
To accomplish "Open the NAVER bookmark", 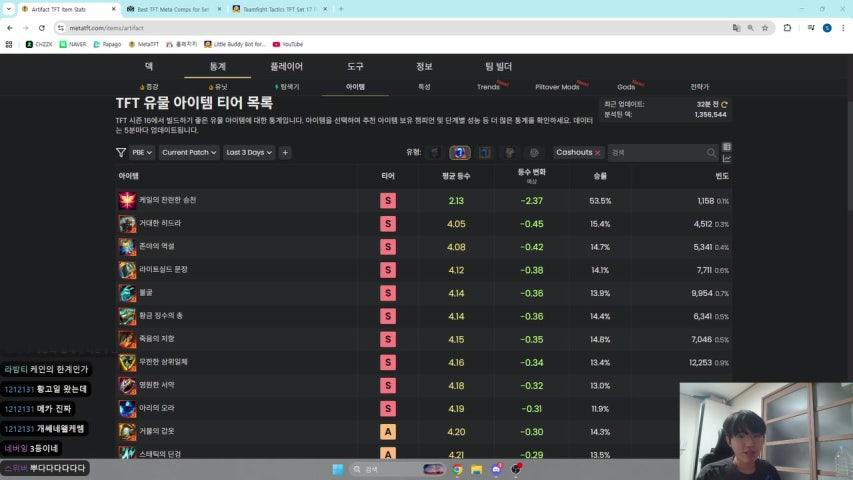I will tap(73, 44).
